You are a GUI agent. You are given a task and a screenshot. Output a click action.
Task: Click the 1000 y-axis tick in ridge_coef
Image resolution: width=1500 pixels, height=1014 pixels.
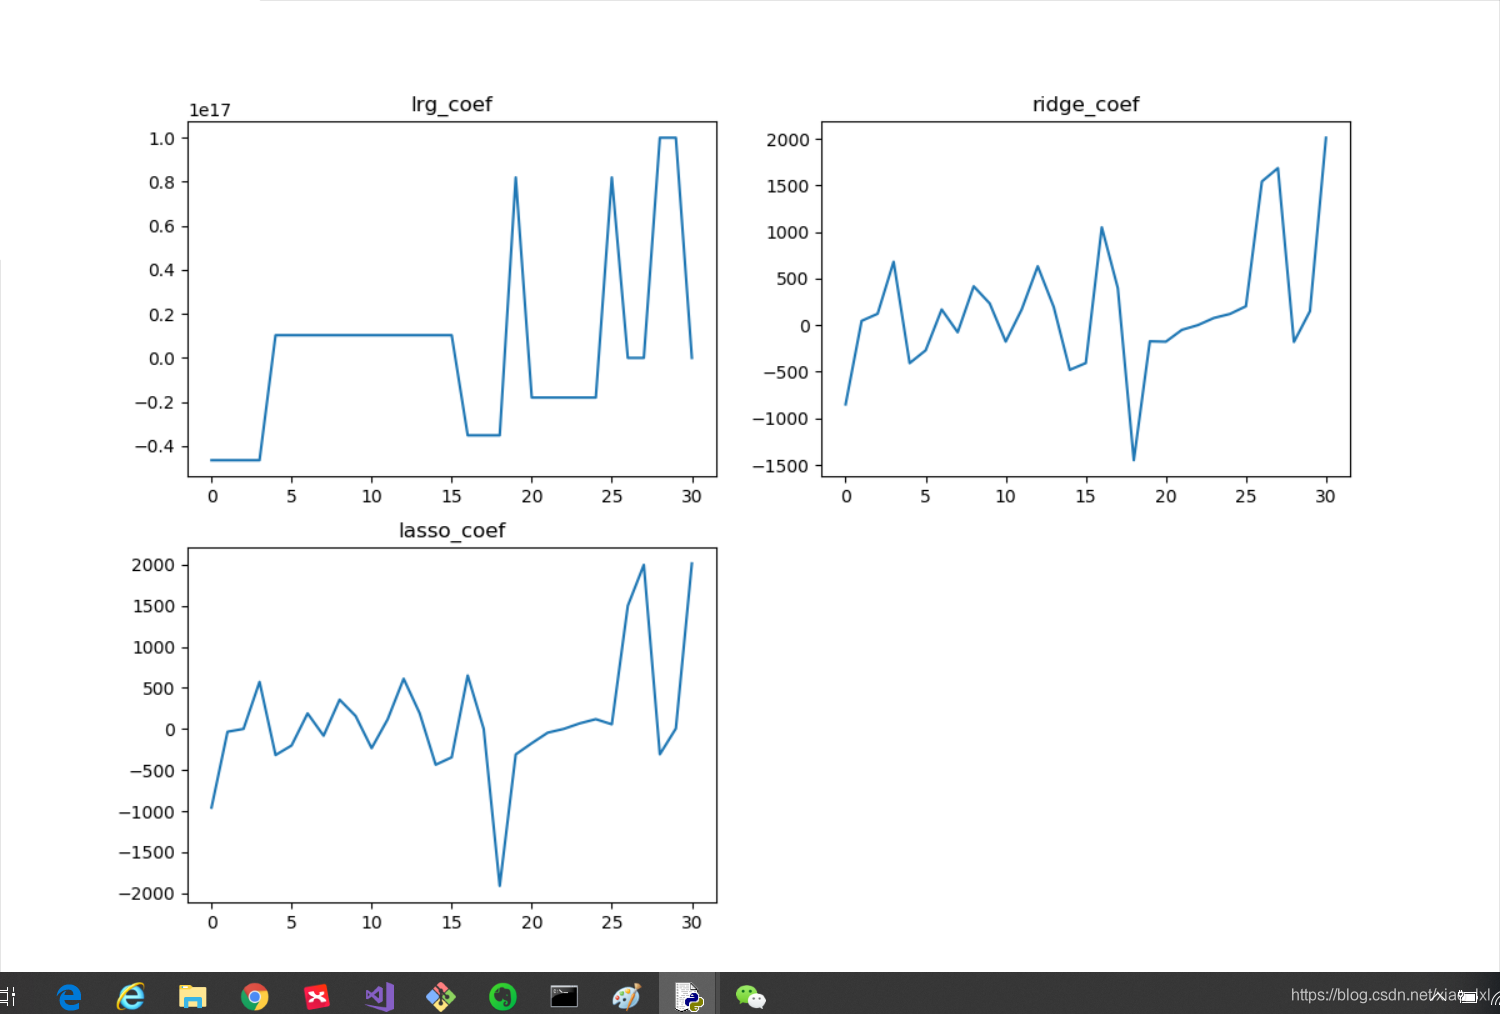tap(788, 233)
